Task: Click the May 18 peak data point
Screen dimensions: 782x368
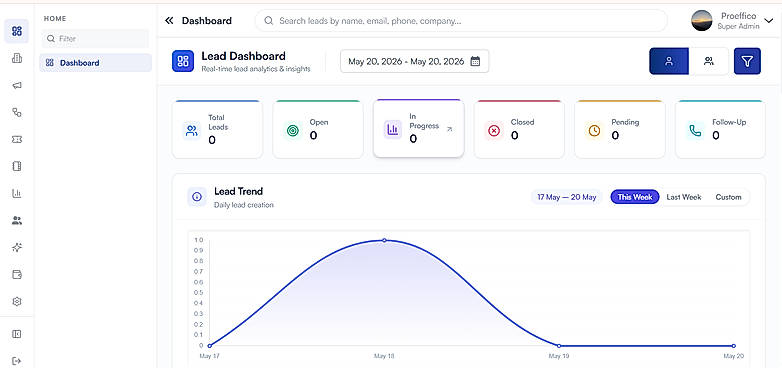Action: [x=384, y=240]
